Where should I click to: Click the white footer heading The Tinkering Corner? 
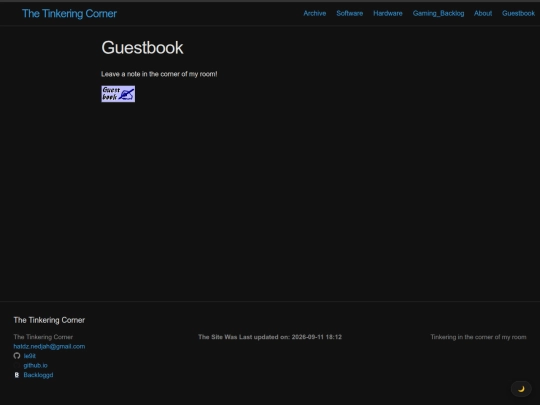(49, 320)
